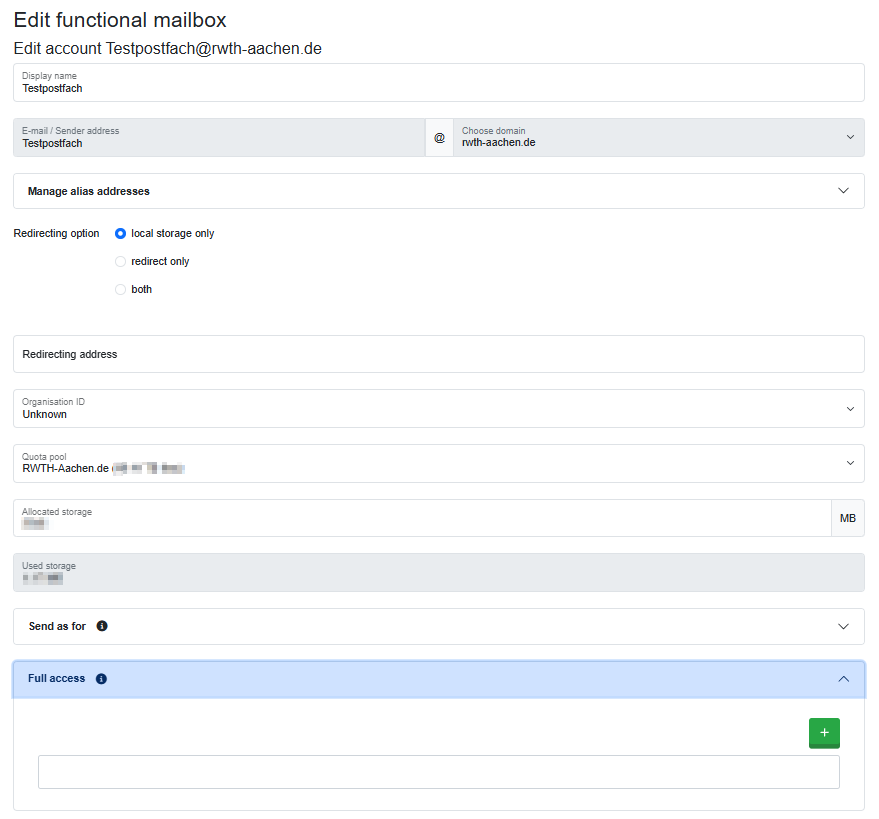Click inside the Redirecting address field
The height and width of the screenshot is (819, 879).
coord(438,353)
